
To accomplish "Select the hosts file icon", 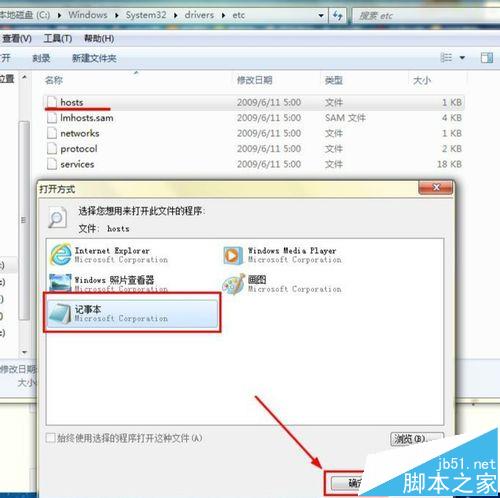I will (x=52, y=102).
